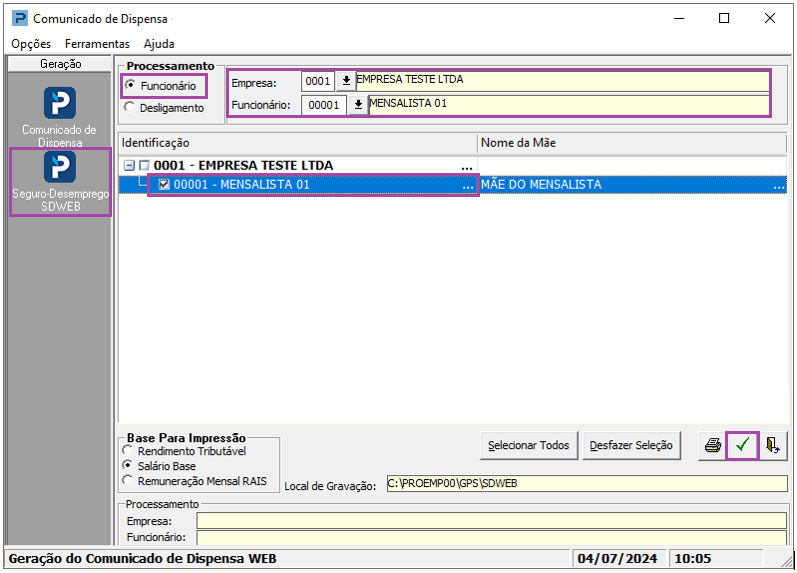Viewport: 797px width, 573px height.
Task: Open the Empresa lookup dropdown arrow
Action: pyautogui.click(x=346, y=80)
